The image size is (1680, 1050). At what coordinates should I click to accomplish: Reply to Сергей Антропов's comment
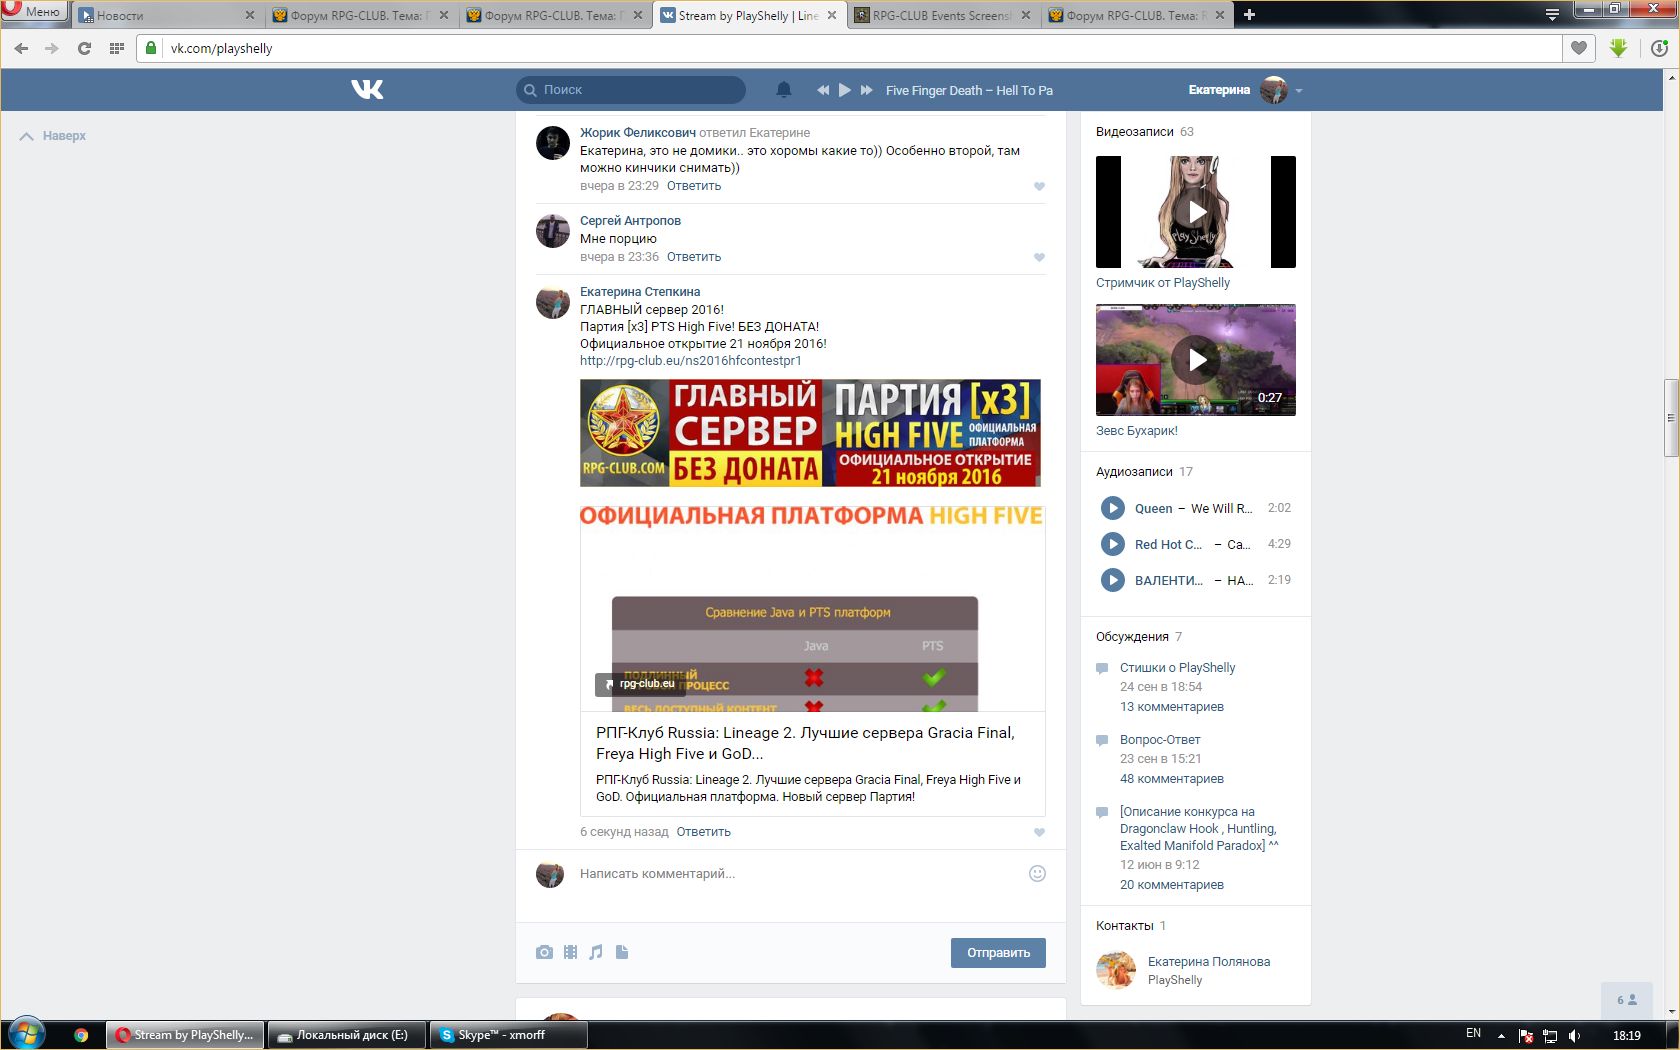694,257
